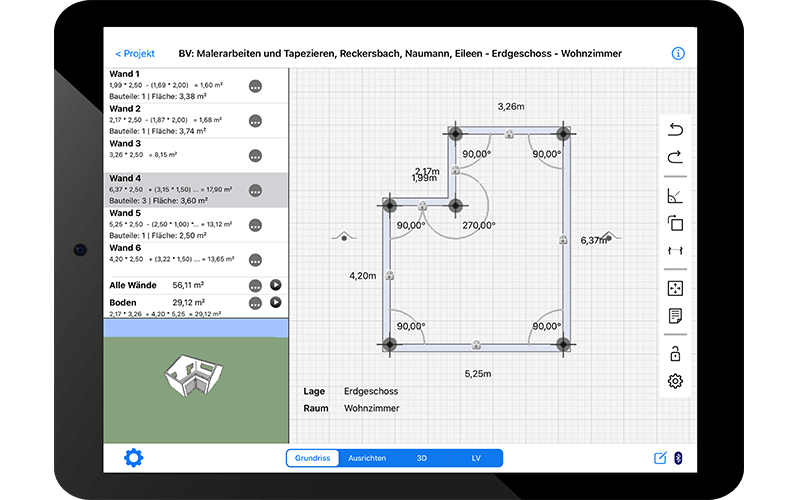Select the Wand 3 row
800x500 pixels.
pyautogui.click(x=196, y=155)
